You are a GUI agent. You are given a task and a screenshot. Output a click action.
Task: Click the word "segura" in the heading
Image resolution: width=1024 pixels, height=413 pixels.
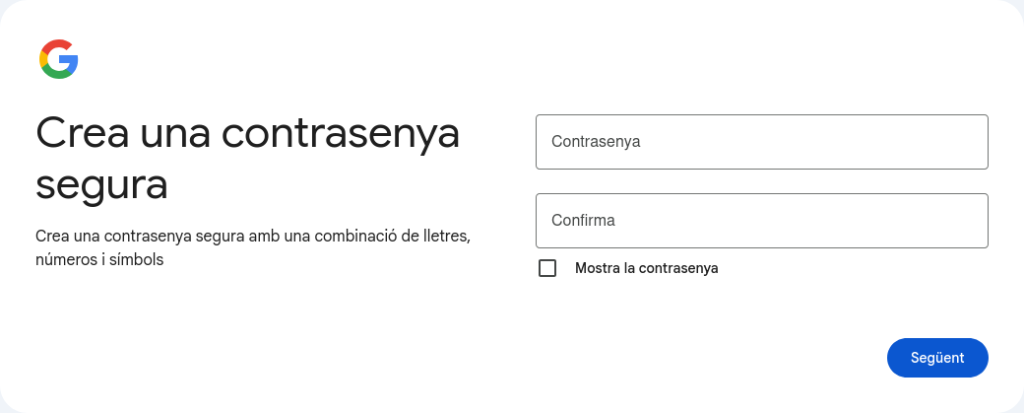101,185
